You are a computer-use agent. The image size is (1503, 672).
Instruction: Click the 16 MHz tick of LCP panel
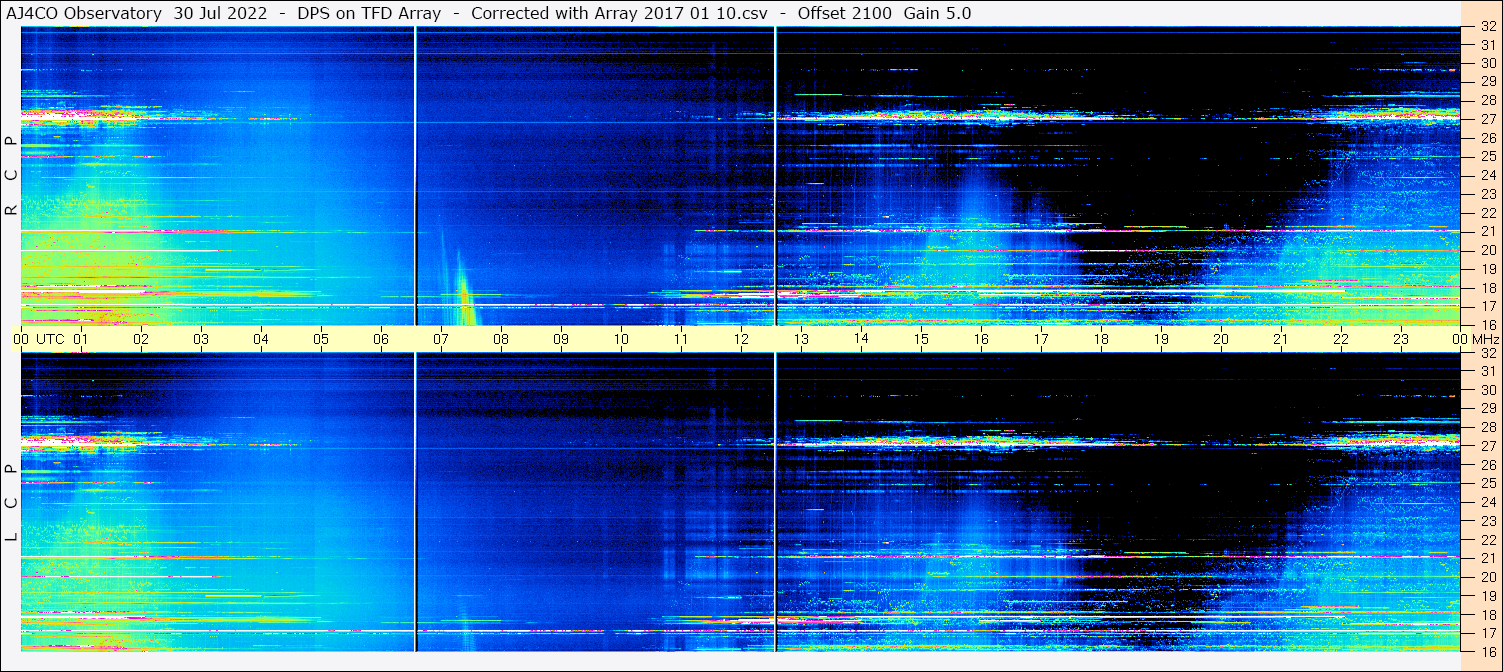pos(1487,651)
